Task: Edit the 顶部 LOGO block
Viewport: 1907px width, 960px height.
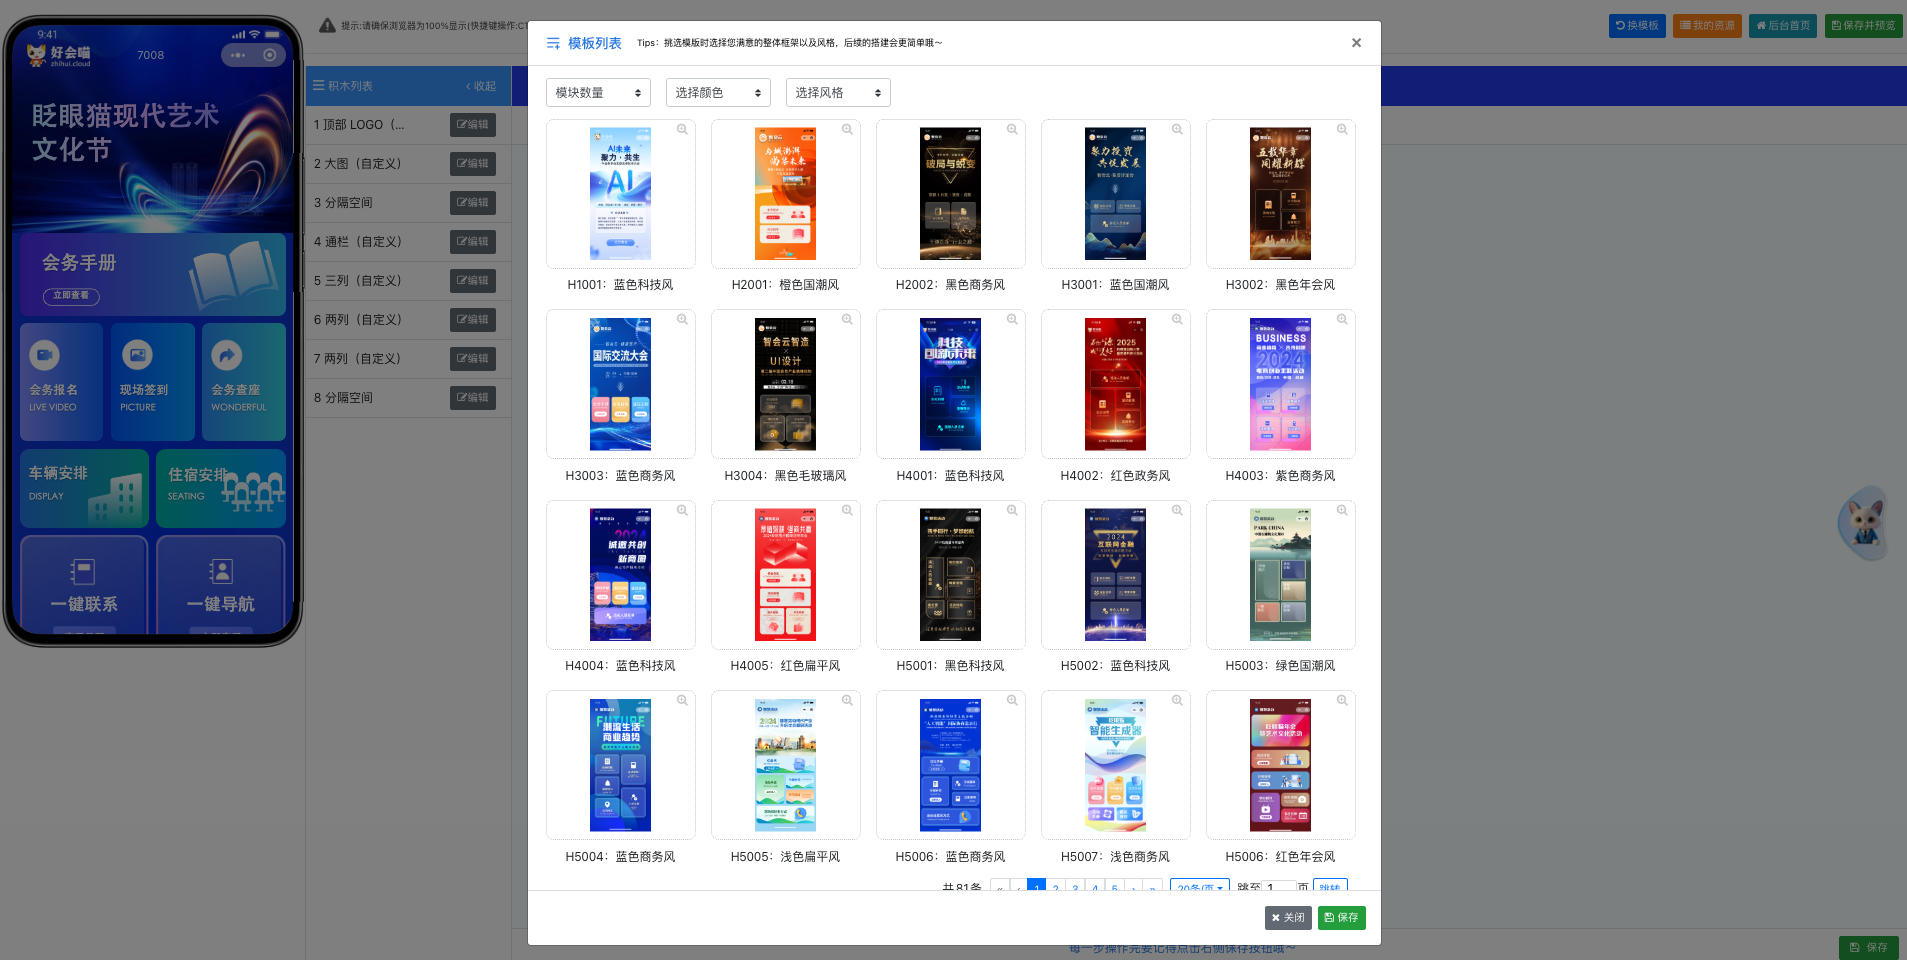Action: point(473,125)
